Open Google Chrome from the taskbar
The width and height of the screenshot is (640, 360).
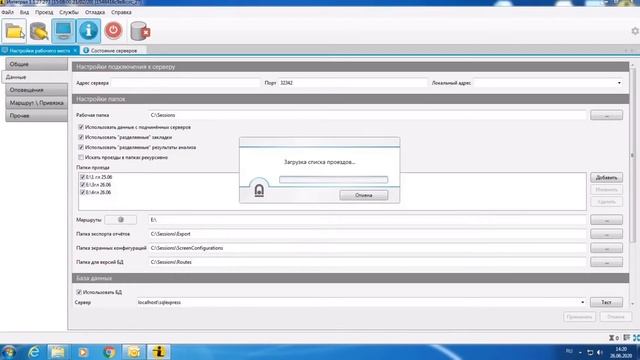[109, 352]
